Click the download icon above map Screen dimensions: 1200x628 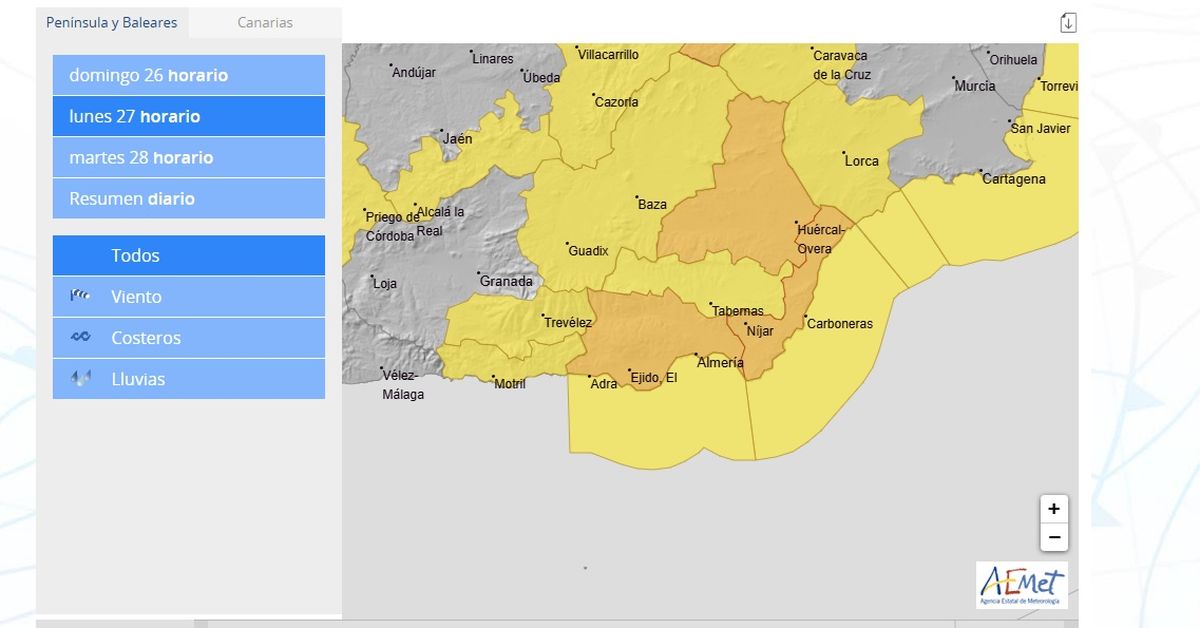tap(1068, 22)
